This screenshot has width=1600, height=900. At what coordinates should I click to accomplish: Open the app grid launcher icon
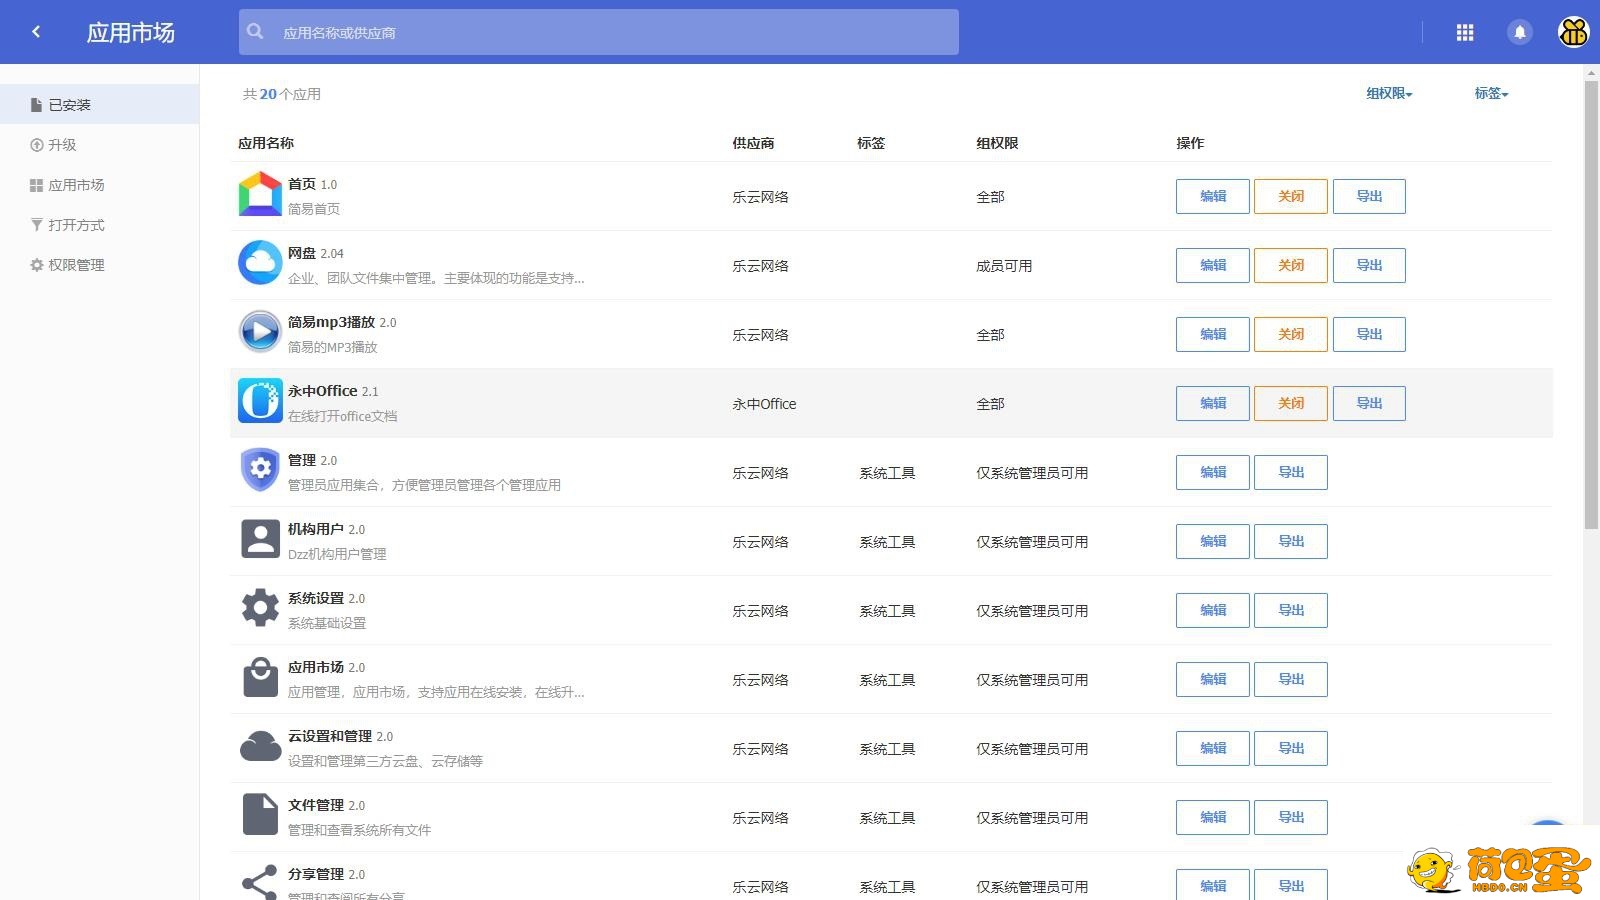pyautogui.click(x=1465, y=33)
